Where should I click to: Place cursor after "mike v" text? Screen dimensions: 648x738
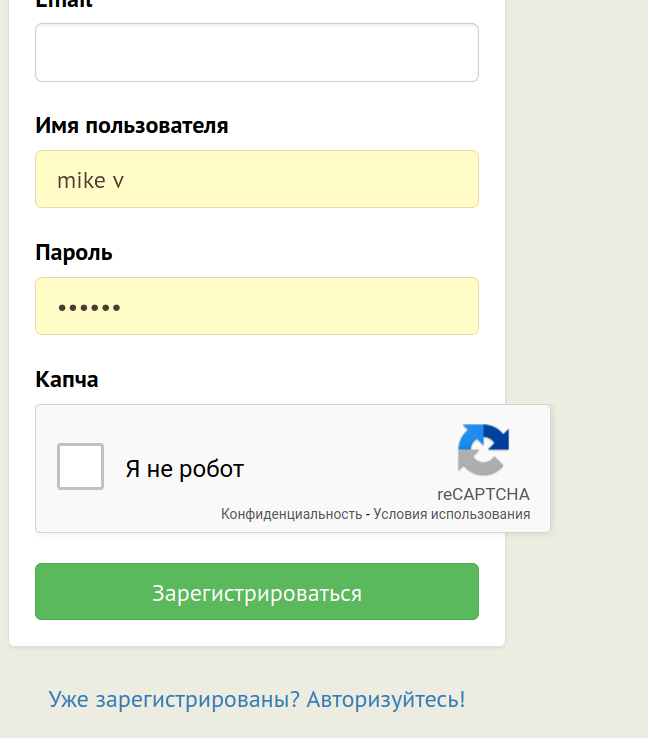pyautogui.click(x=127, y=181)
